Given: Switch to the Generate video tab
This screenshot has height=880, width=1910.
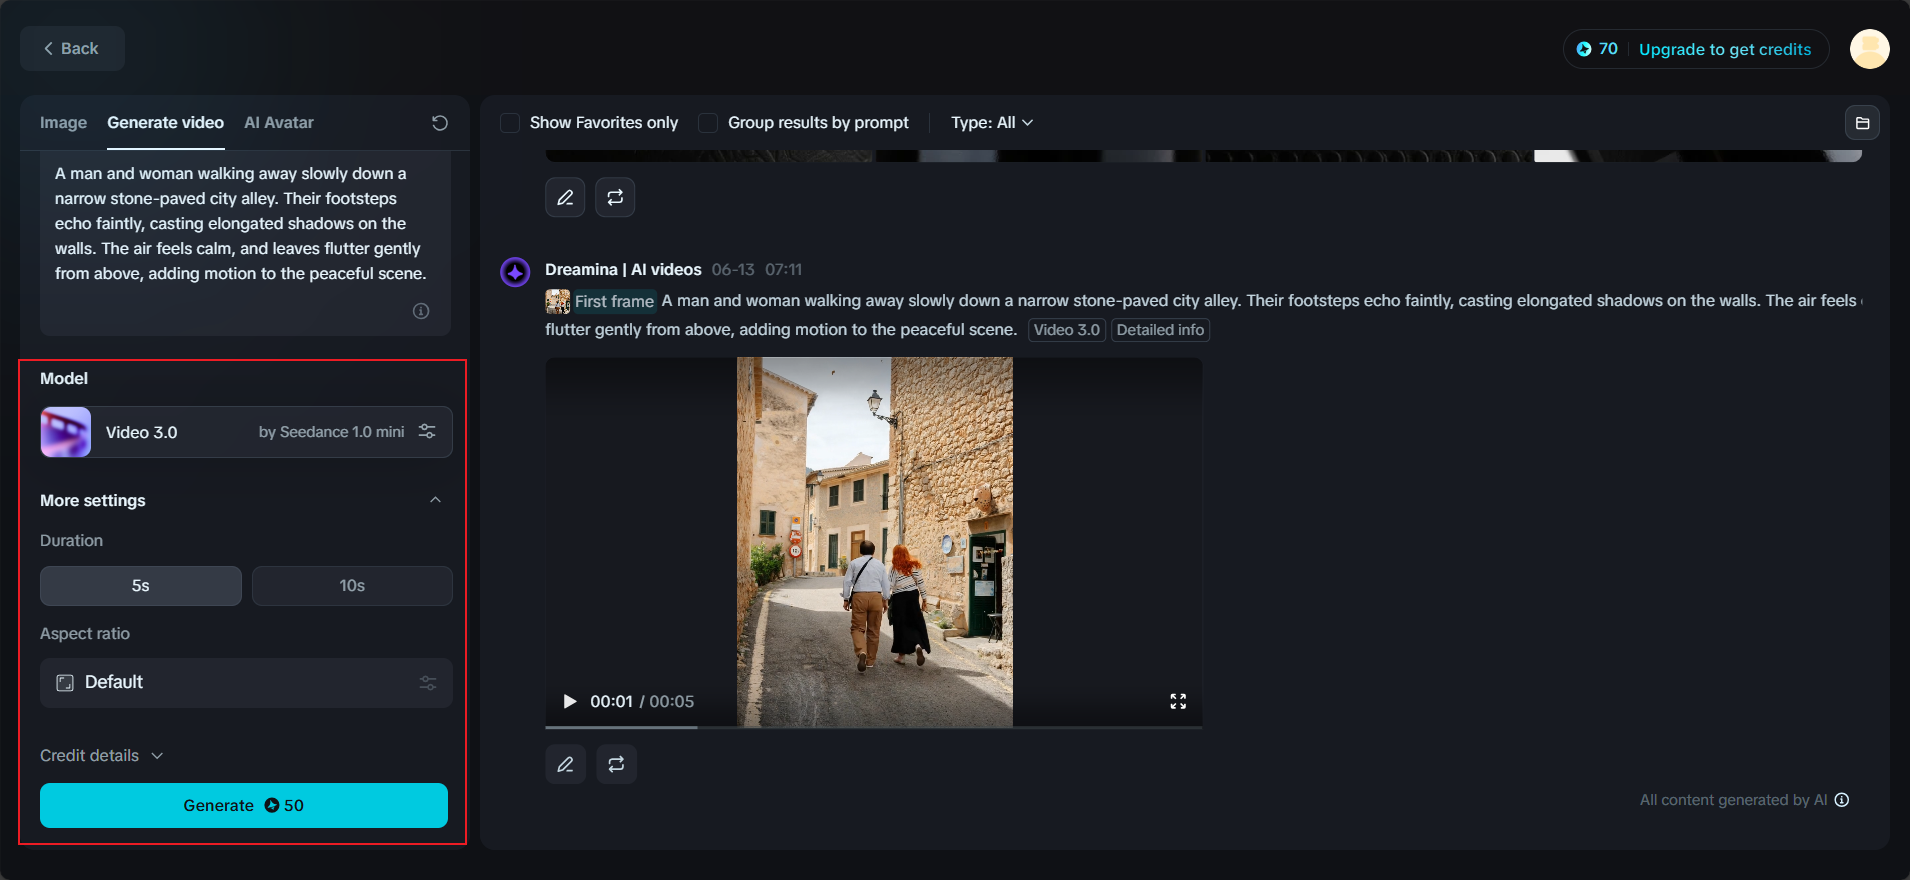Looking at the screenshot, I should [x=165, y=123].
